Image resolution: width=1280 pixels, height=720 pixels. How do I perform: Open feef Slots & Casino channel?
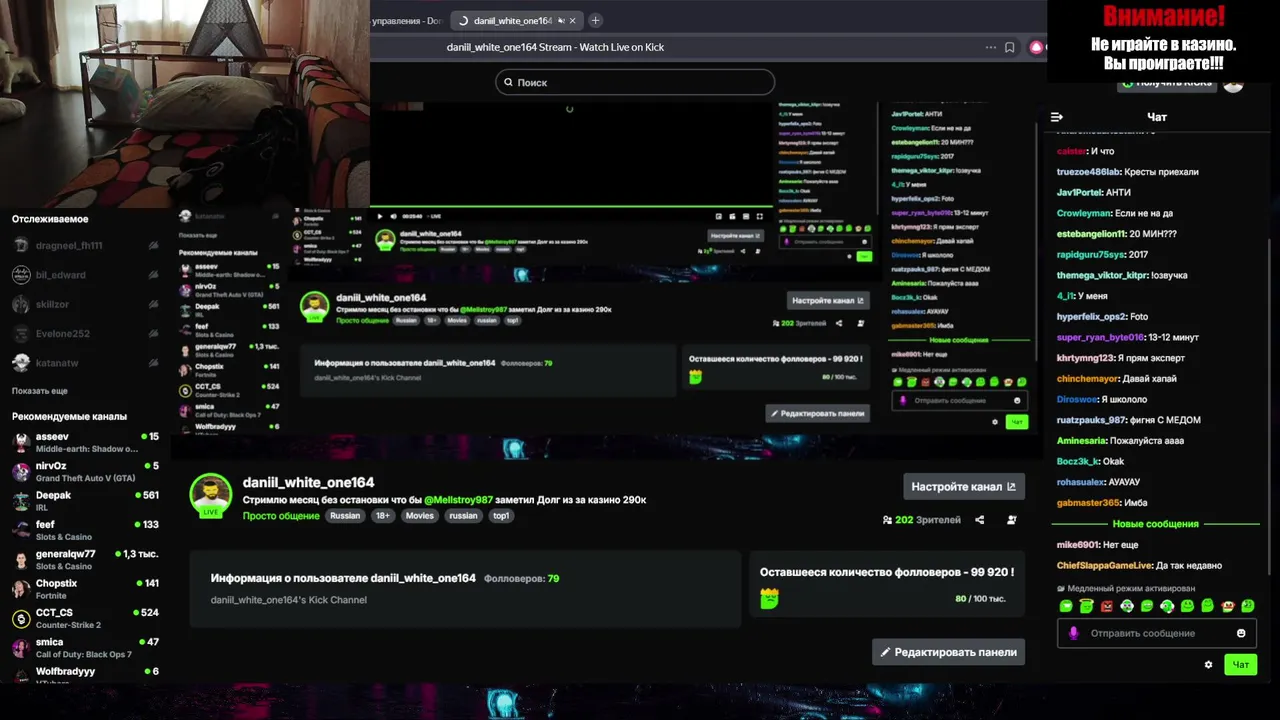point(85,530)
